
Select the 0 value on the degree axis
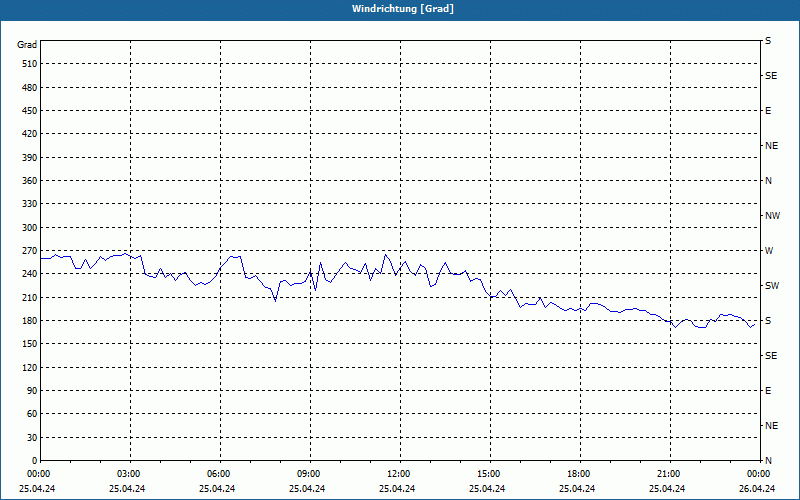click(35, 460)
